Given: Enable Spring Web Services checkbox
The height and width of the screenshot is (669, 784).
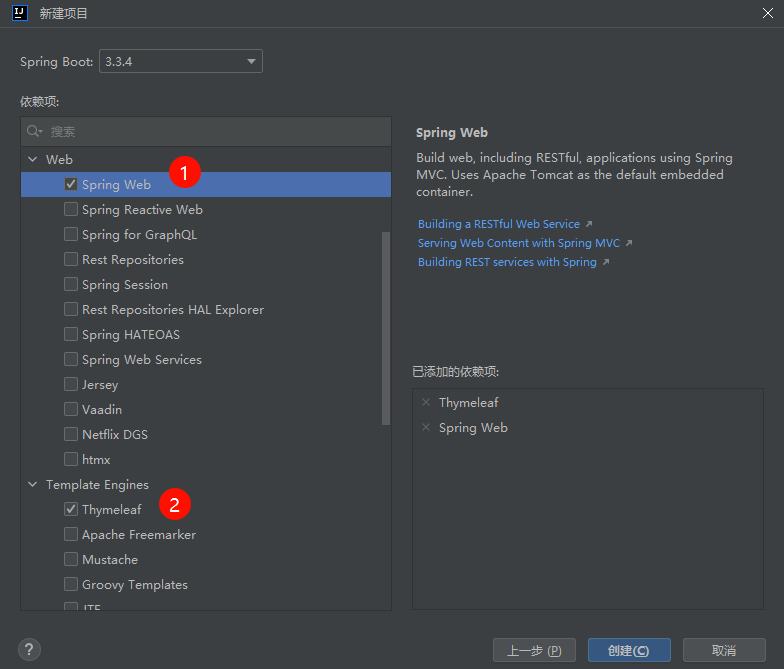Looking at the screenshot, I should [71, 359].
